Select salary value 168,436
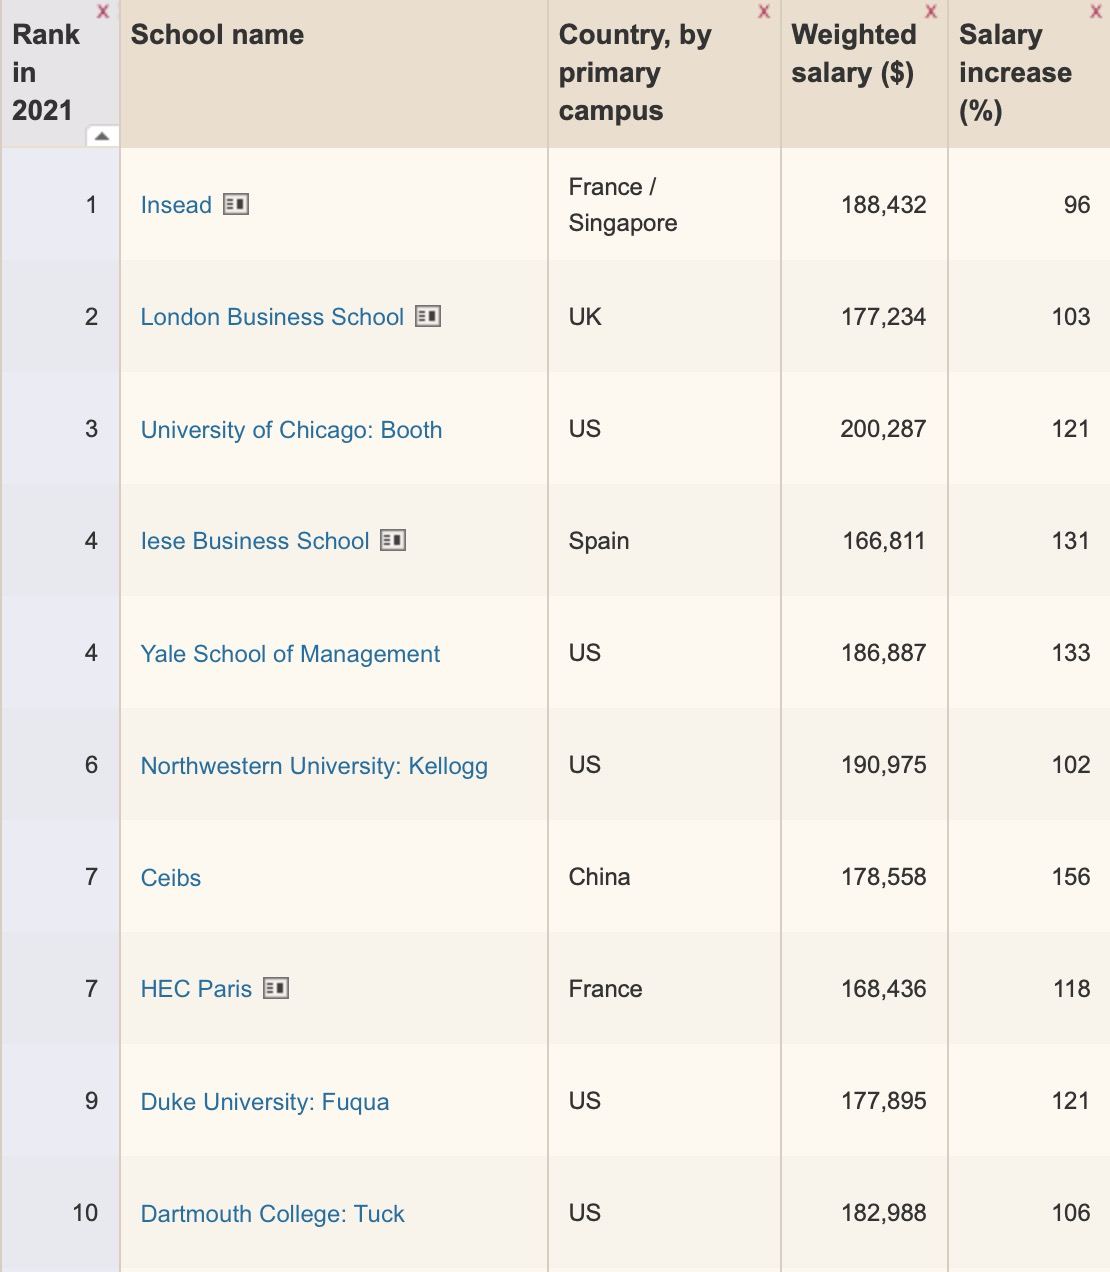The image size is (1110, 1272). (x=883, y=989)
